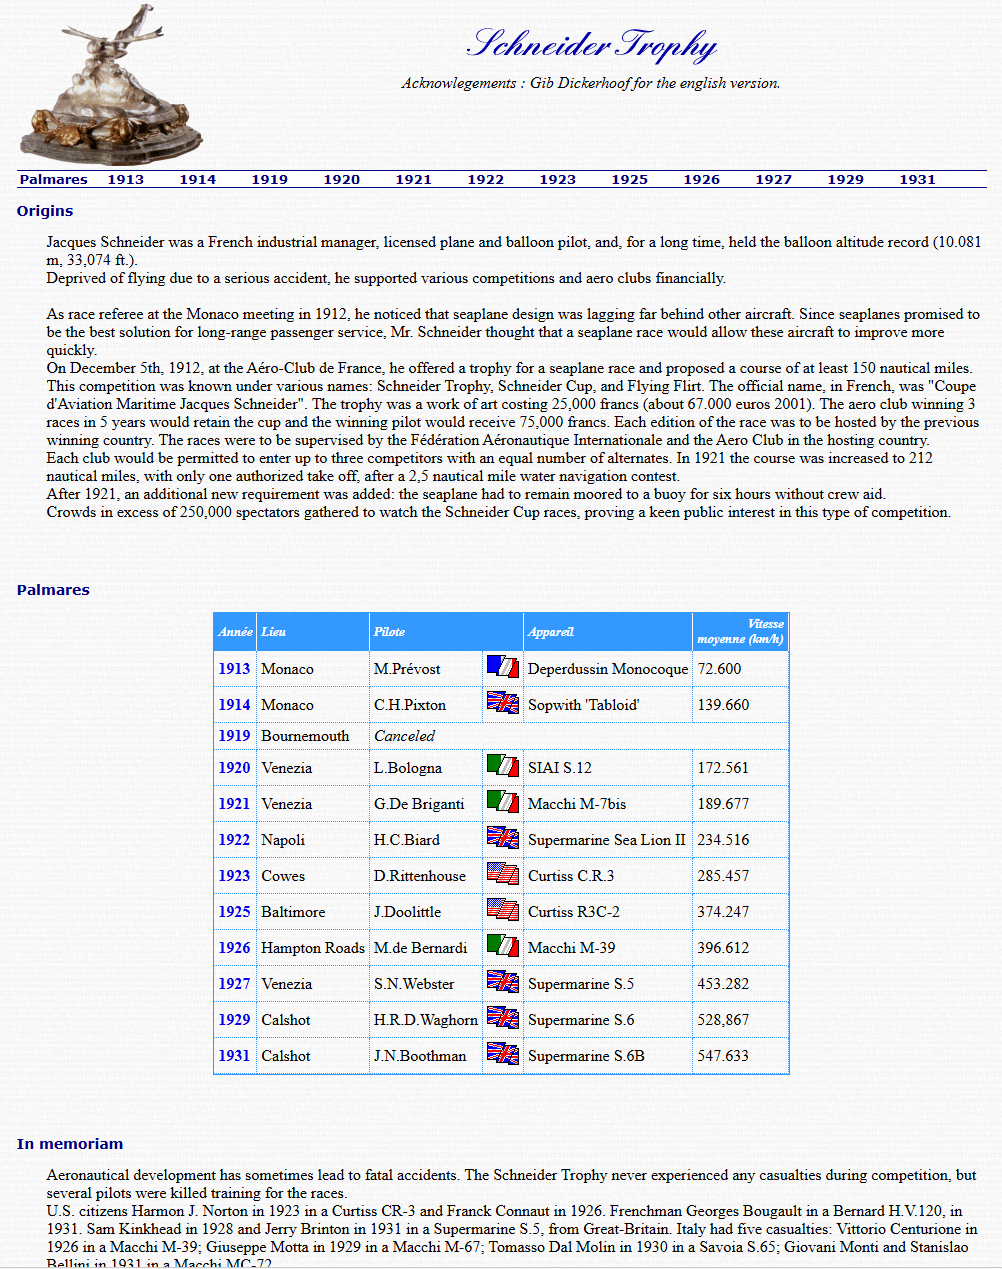Go to 1925 in the navigation bar
This screenshot has height=1269, width=1002.
[630, 180]
